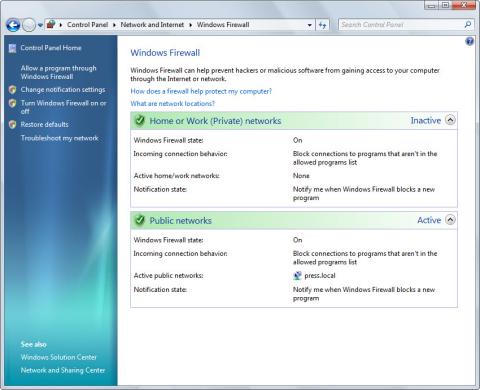Click green shield icon for Public networks
Viewport: 480px width, 390px height.
[140, 220]
